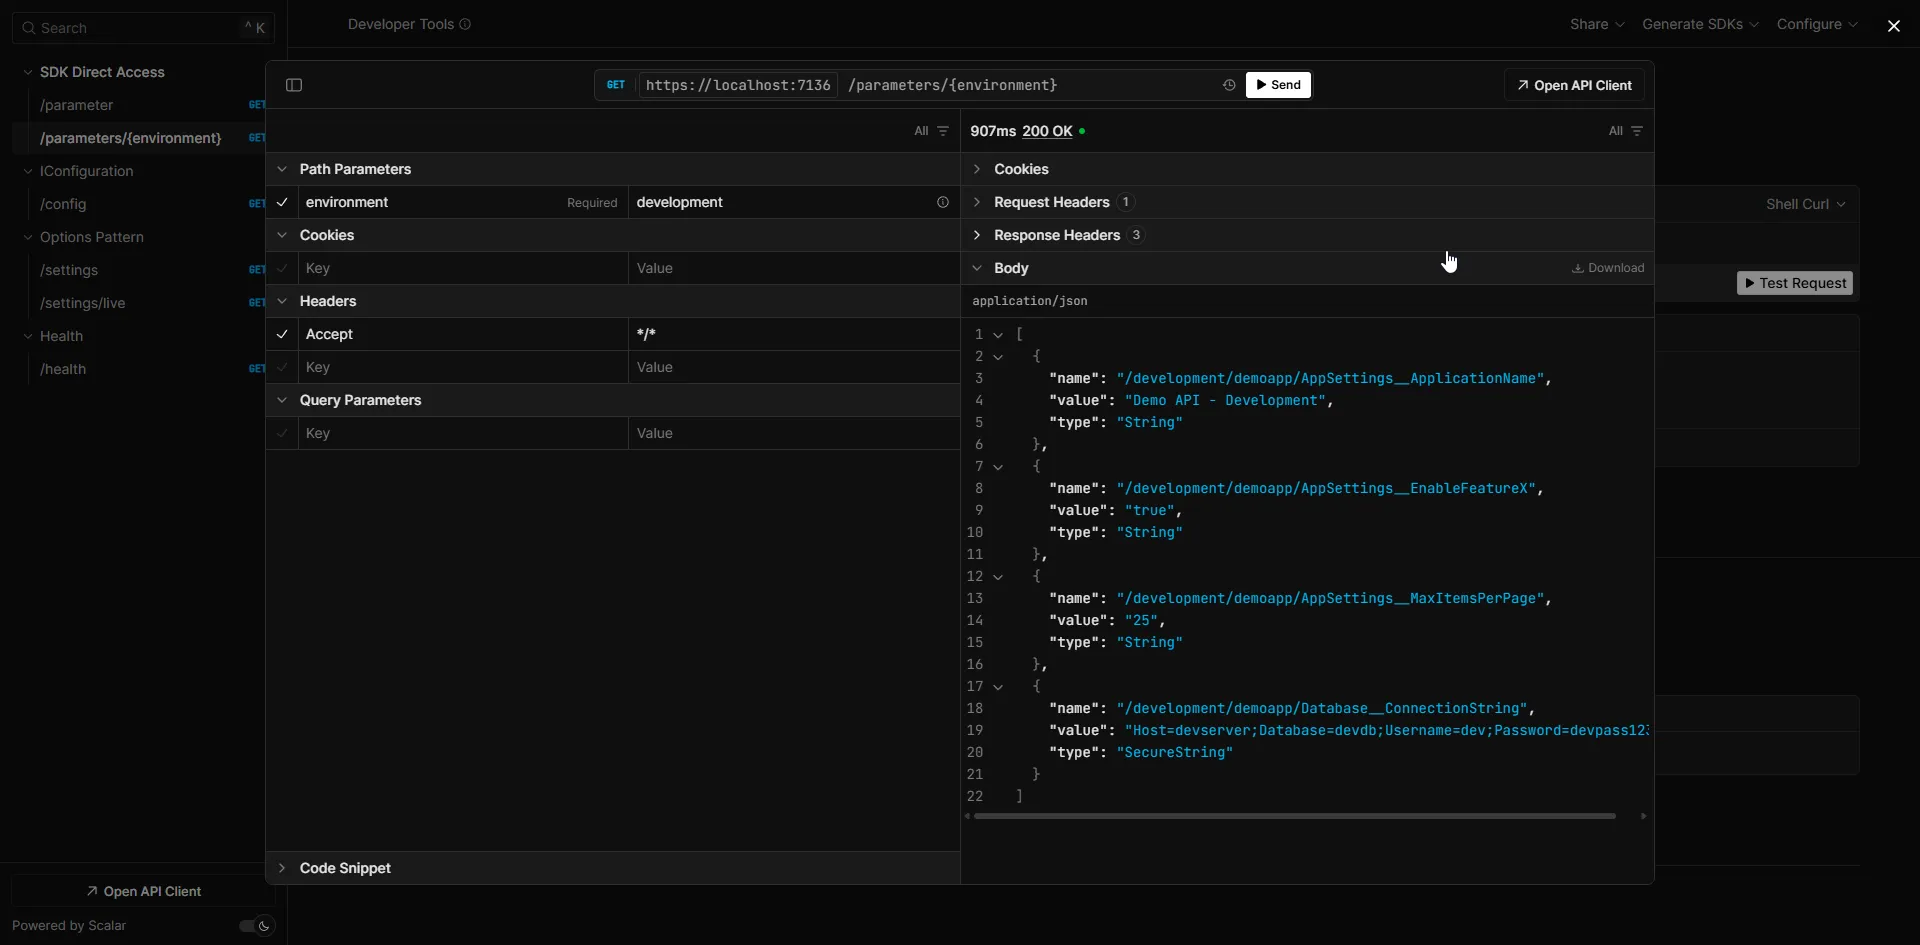Disable the Accept header checkbox
The height and width of the screenshot is (945, 1920).
[283, 334]
